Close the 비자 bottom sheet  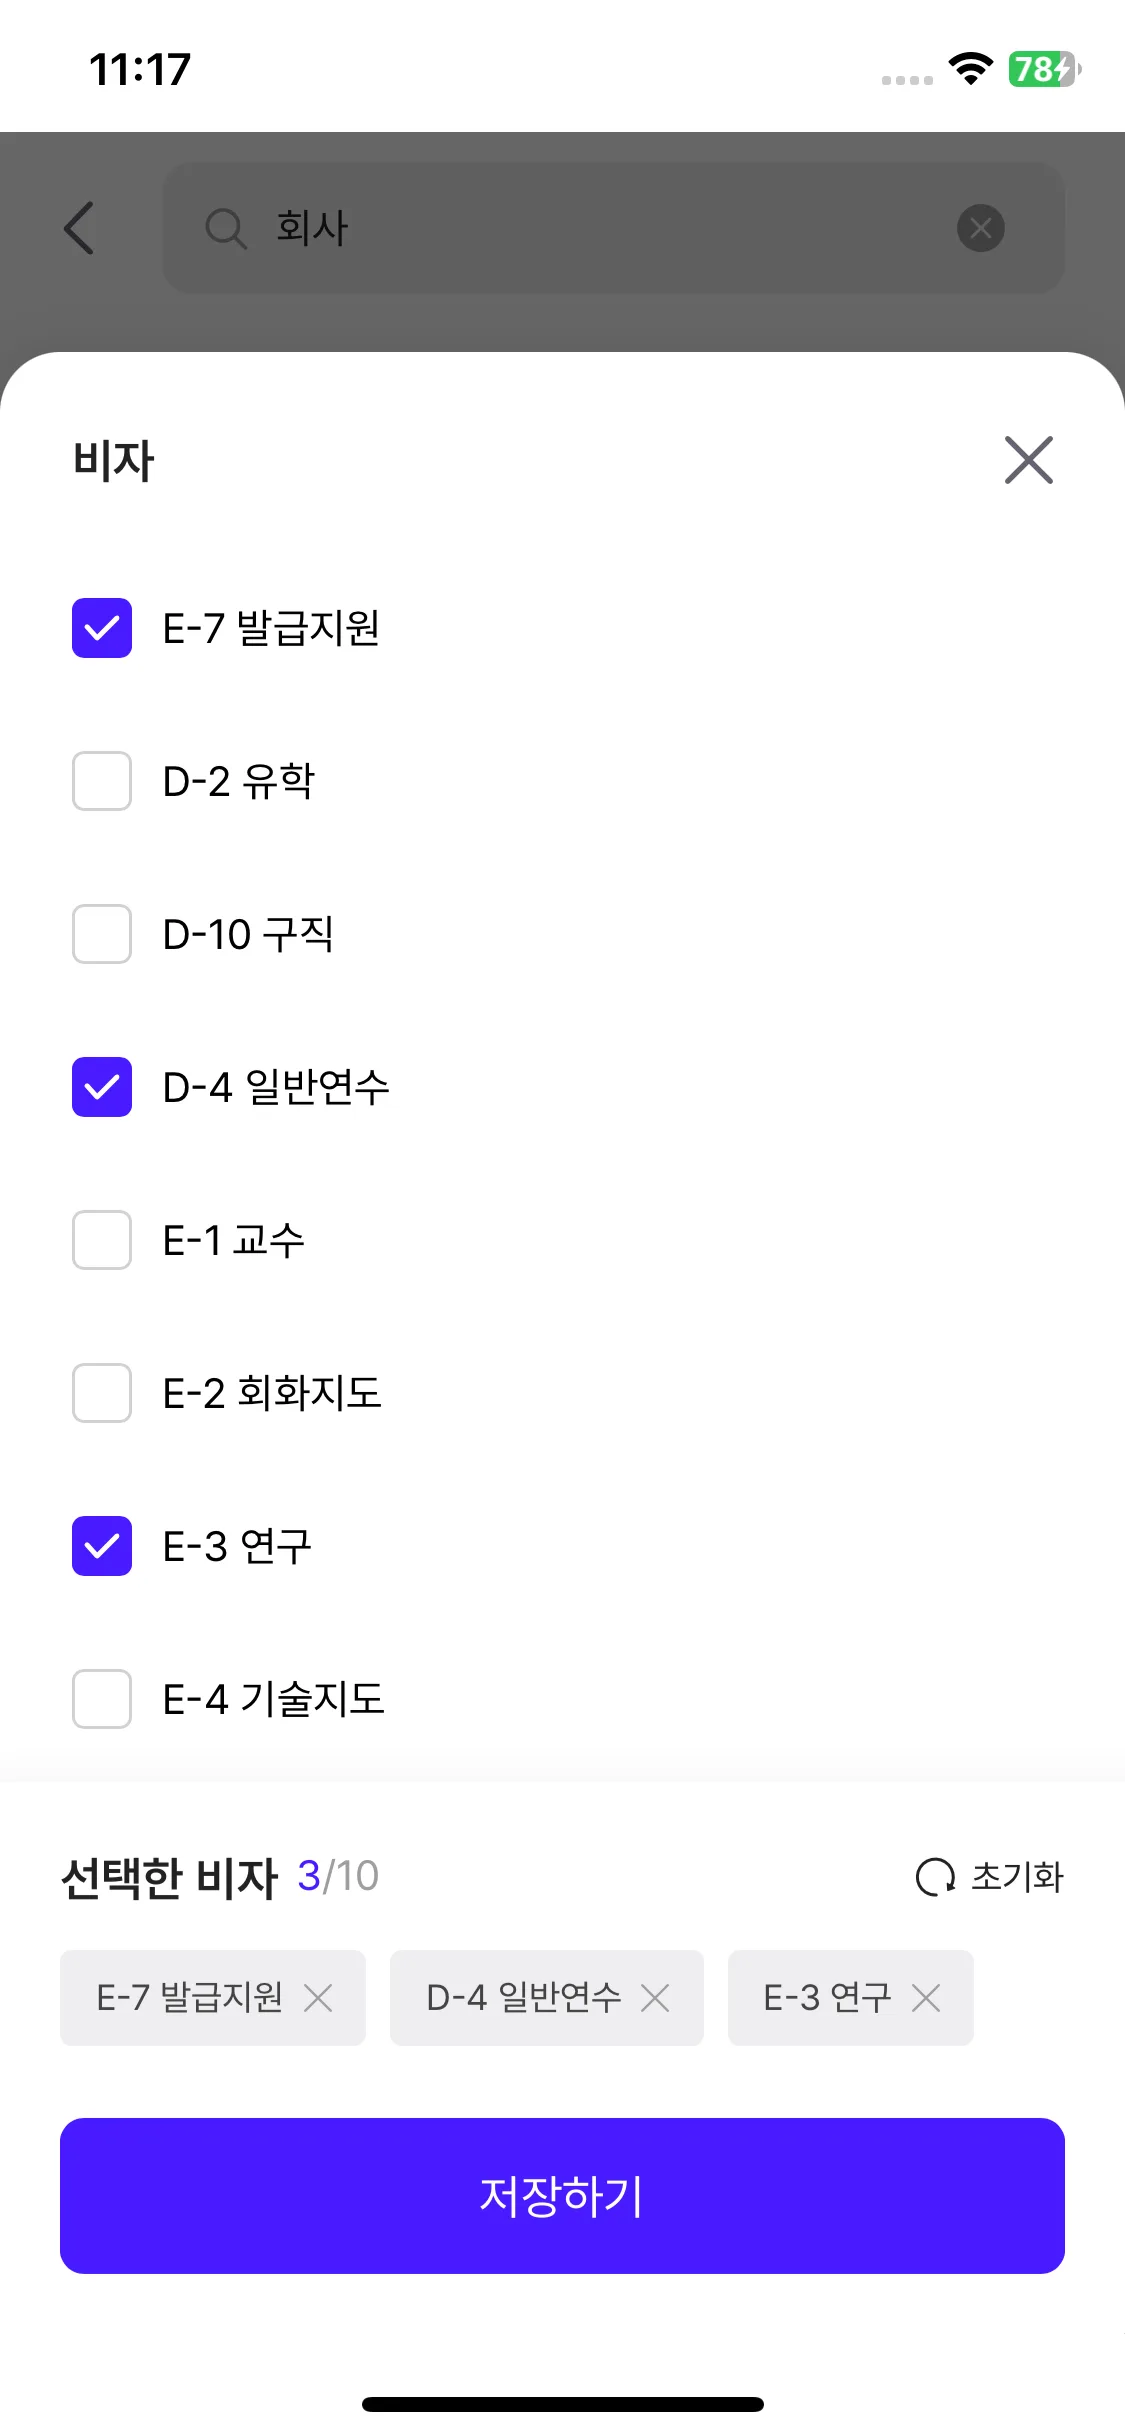tap(1028, 460)
